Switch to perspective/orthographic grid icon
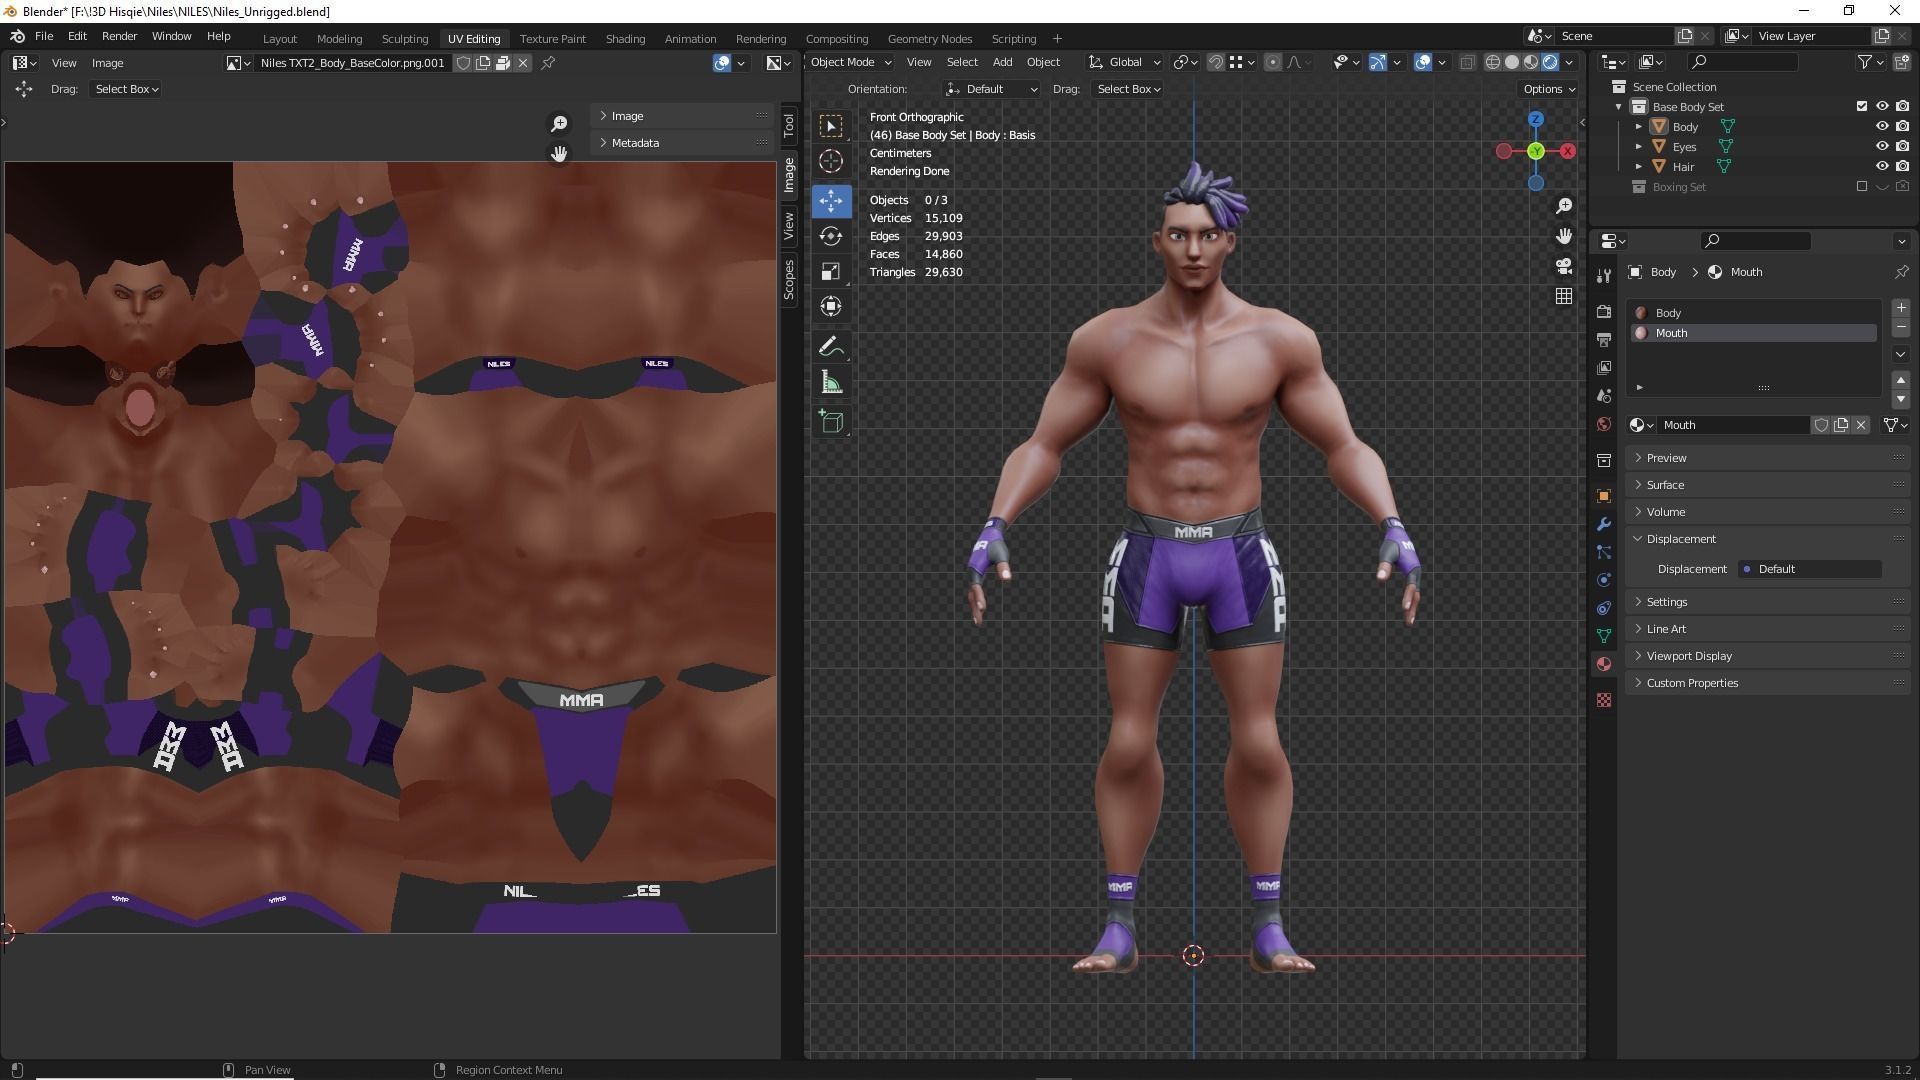 tap(1564, 296)
